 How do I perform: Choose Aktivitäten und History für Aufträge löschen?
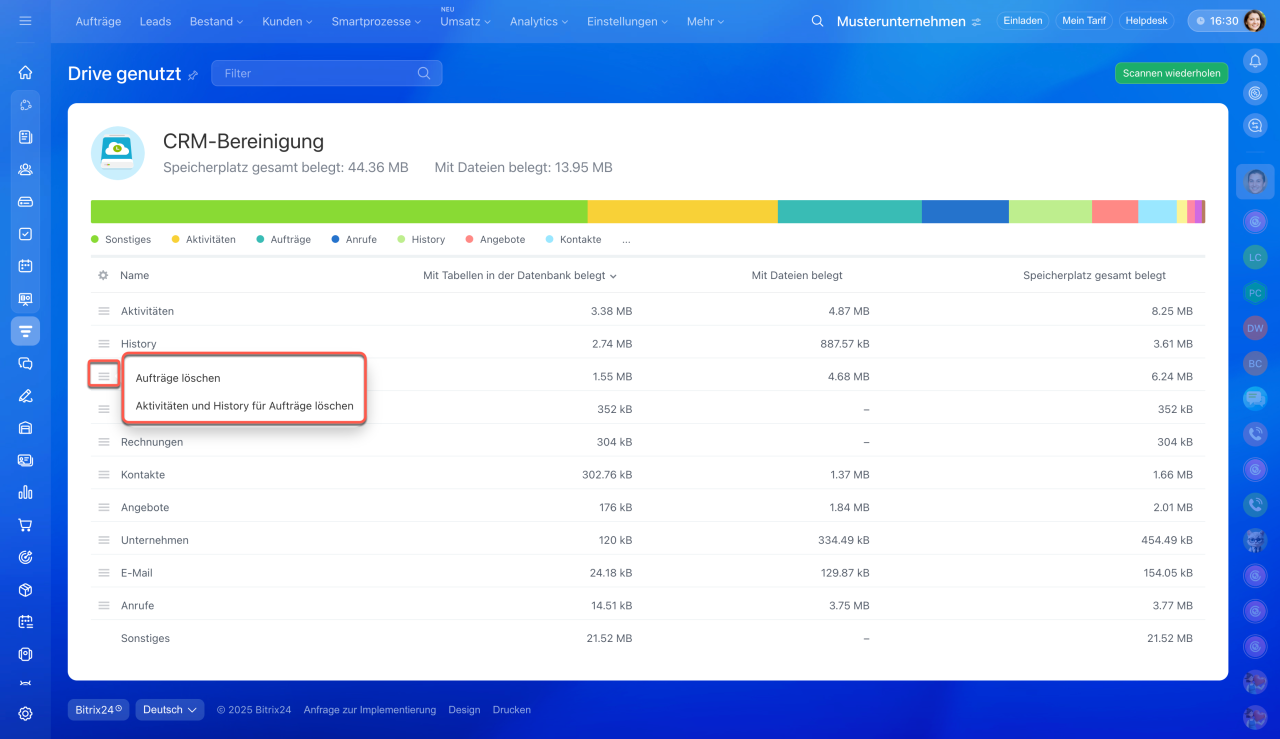coord(244,406)
